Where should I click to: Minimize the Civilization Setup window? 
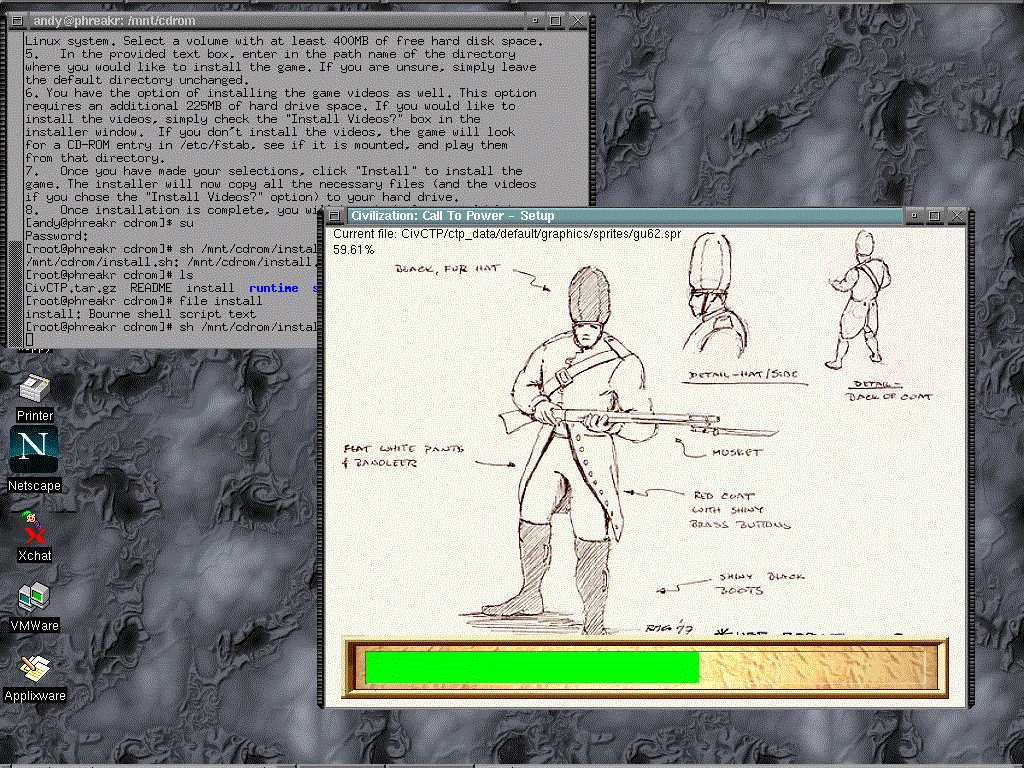coord(915,216)
